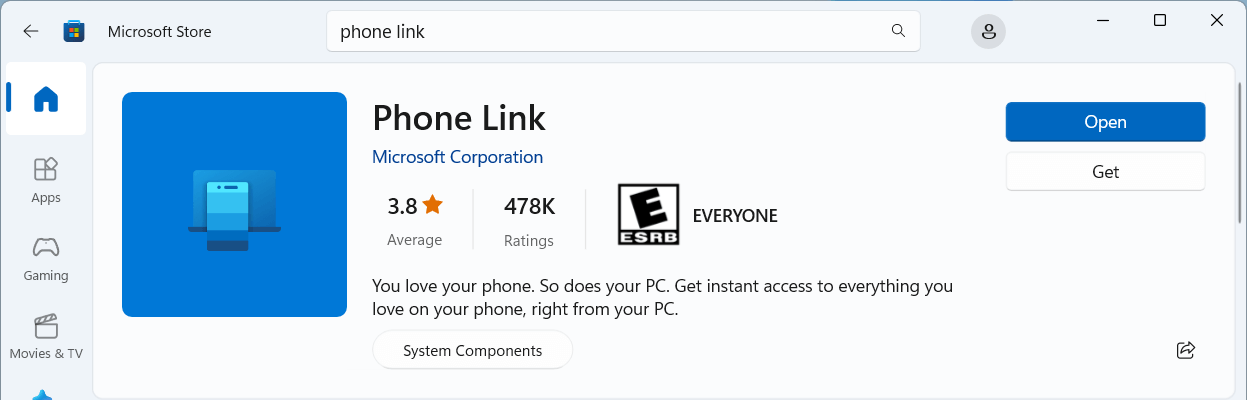View the 478K ratings count

coord(529,220)
